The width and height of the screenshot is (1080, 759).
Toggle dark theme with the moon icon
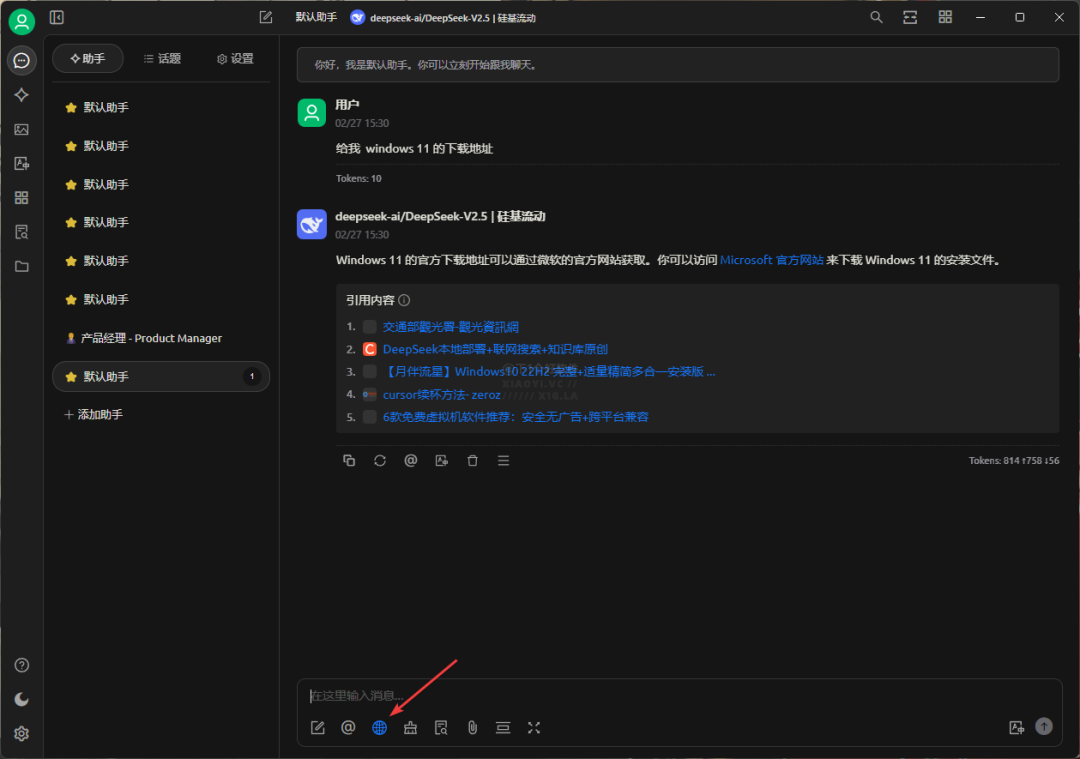[21, 699]
